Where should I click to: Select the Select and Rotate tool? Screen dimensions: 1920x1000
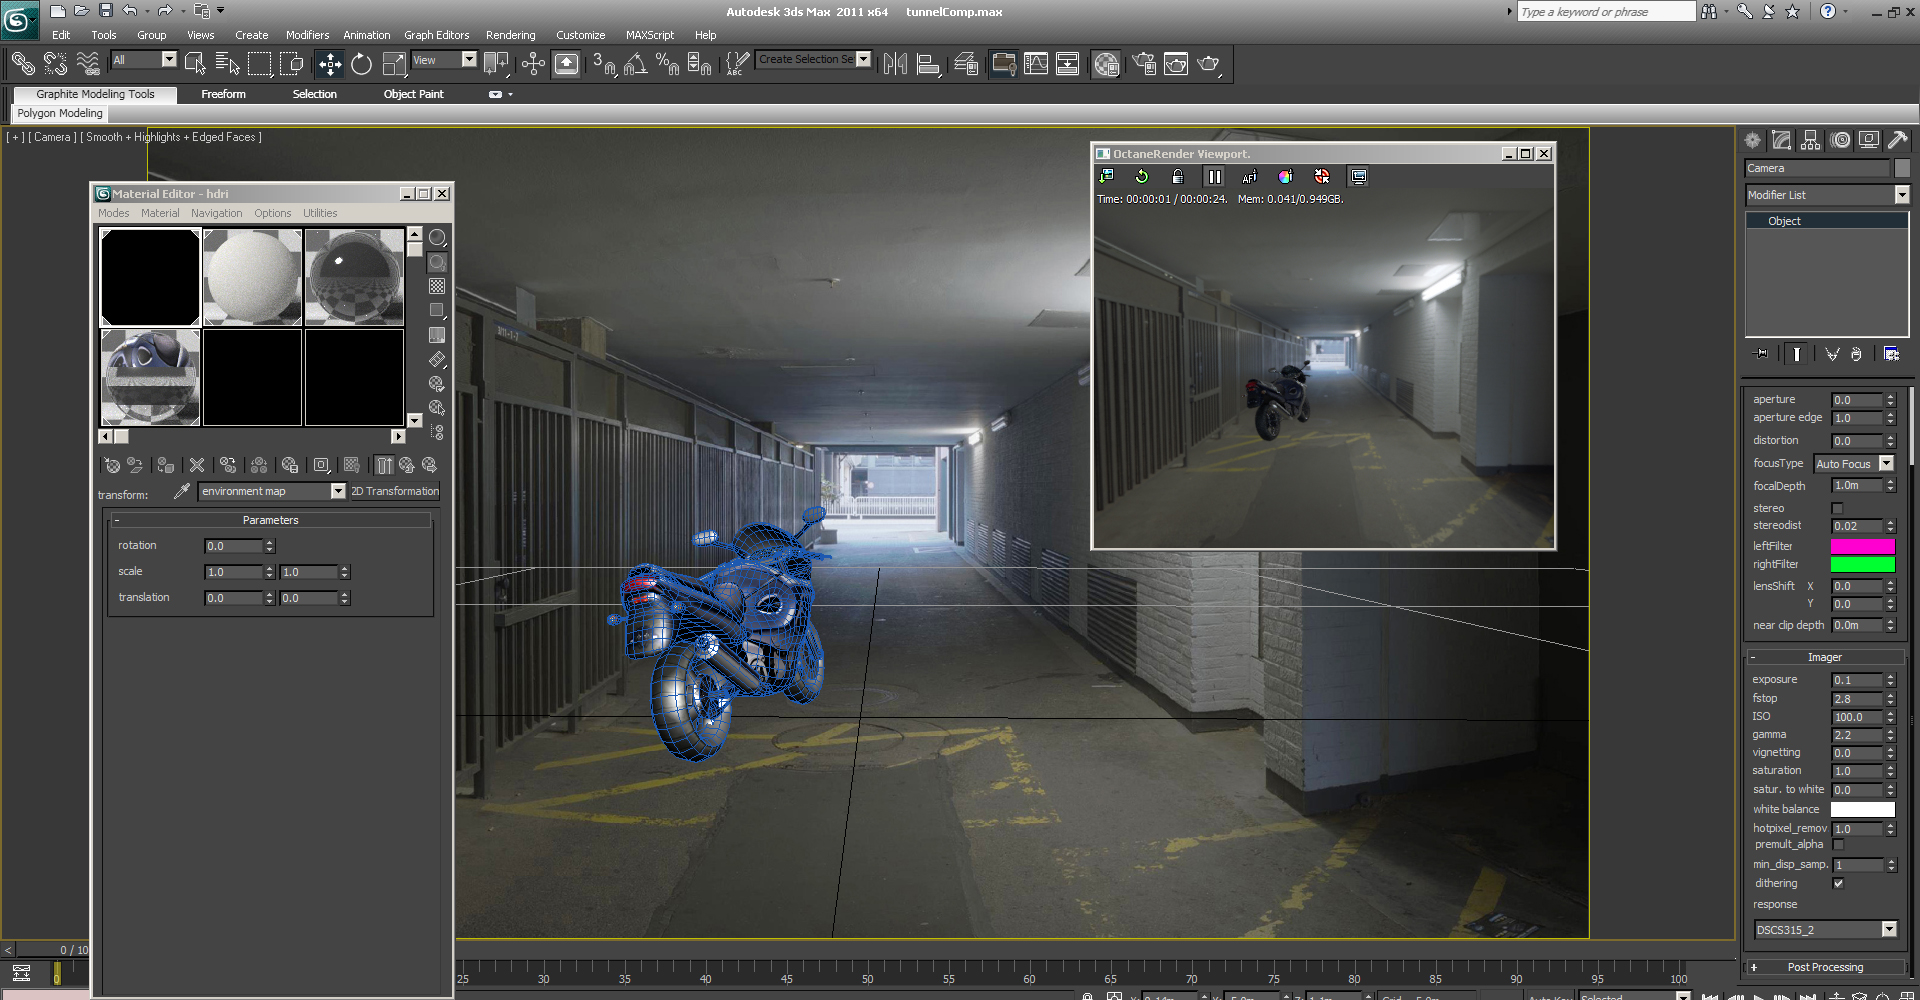point(362,64)
